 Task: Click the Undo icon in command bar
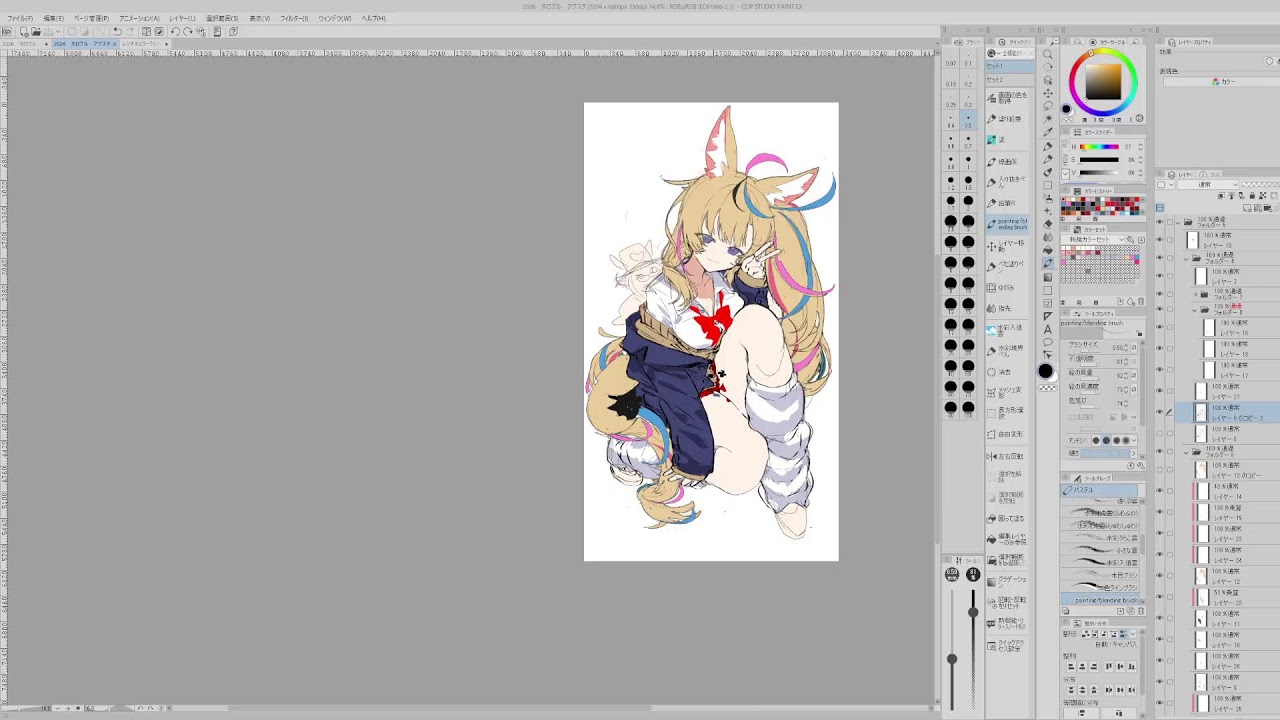(x=117, y=32)
